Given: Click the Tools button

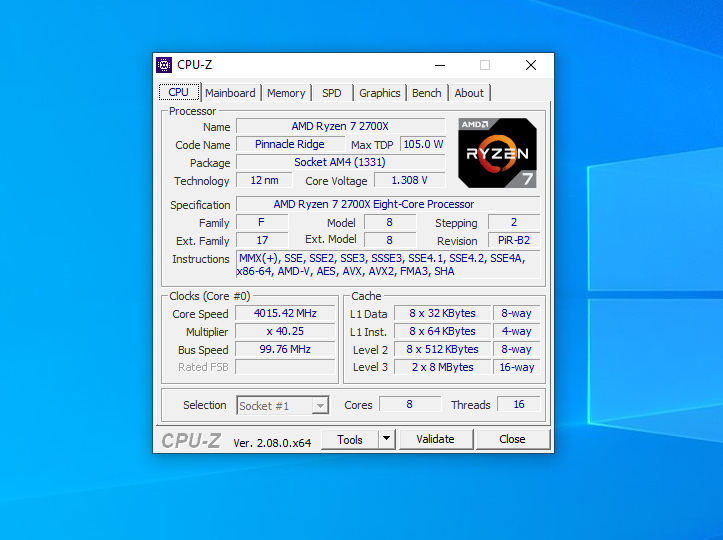Looking at the screenshot, I should (x=350, y=439).
